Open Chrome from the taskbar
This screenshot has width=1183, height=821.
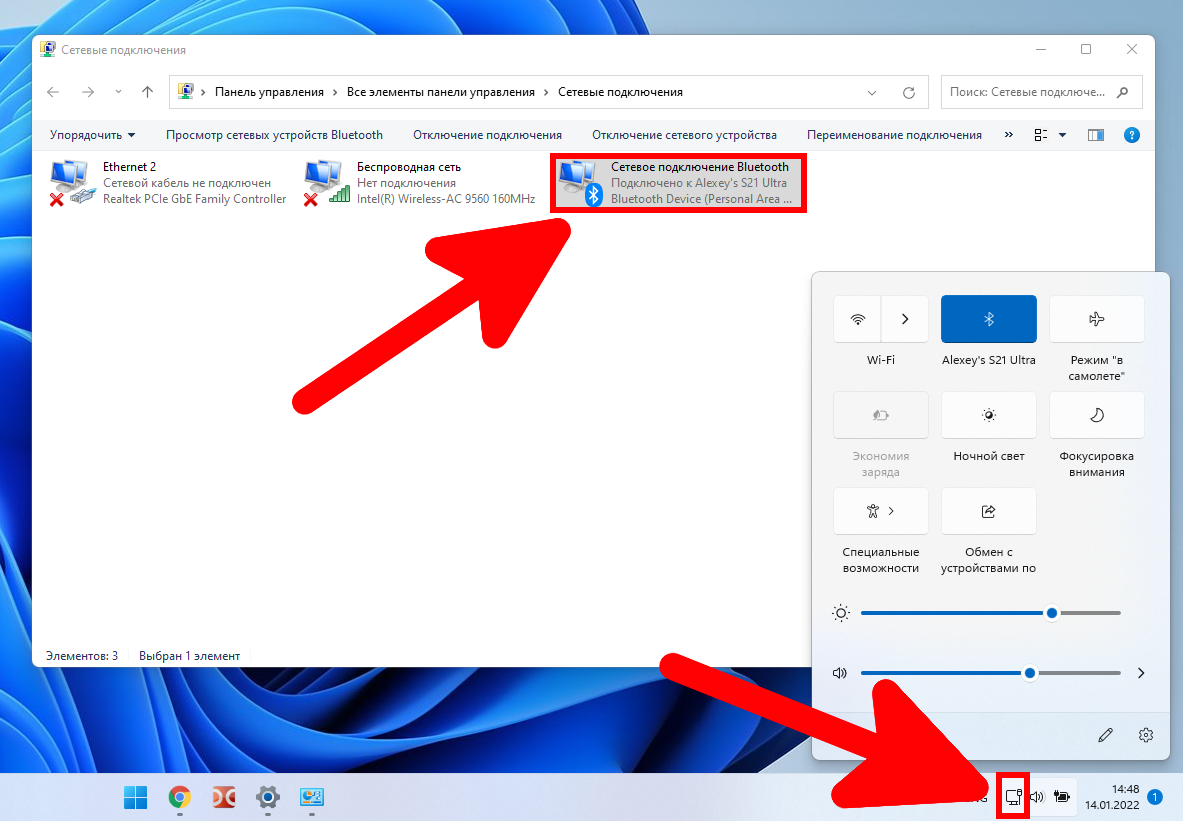pos(180,797)
